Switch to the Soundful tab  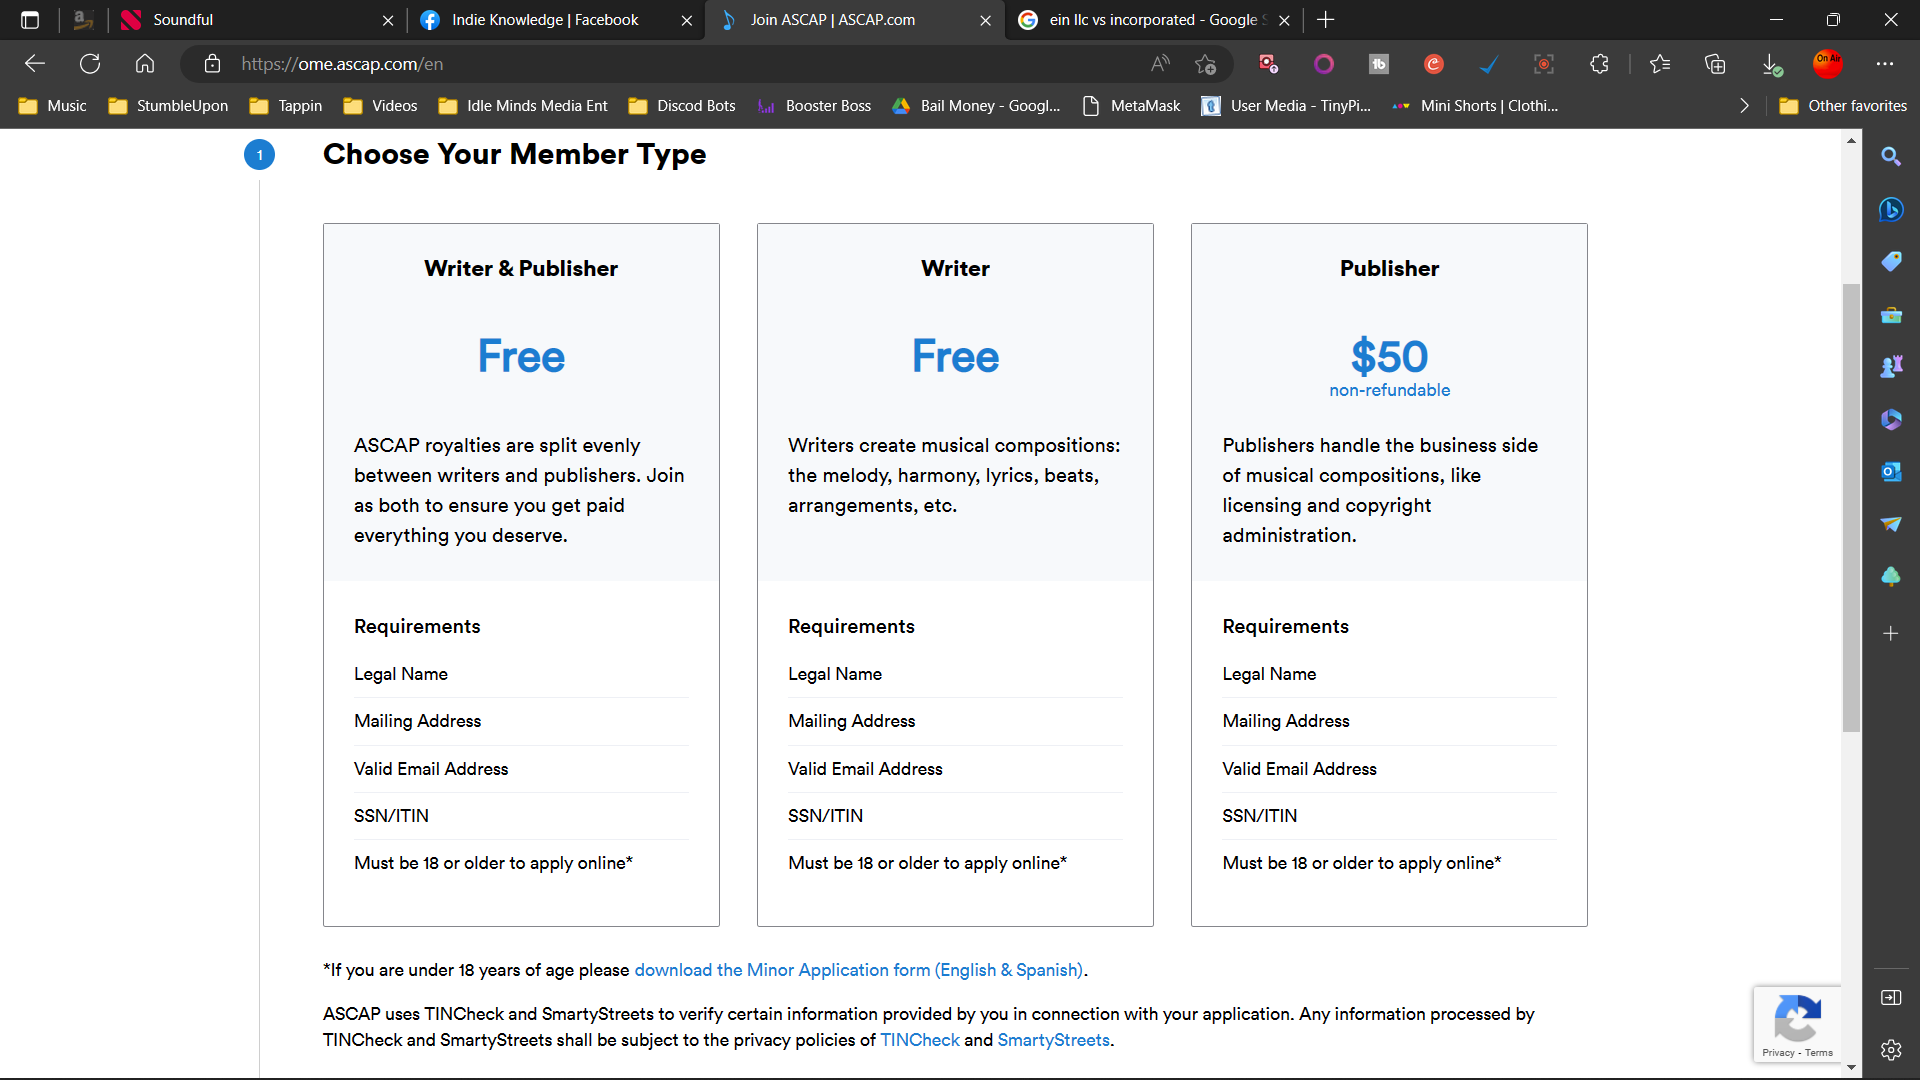(183, 20)
